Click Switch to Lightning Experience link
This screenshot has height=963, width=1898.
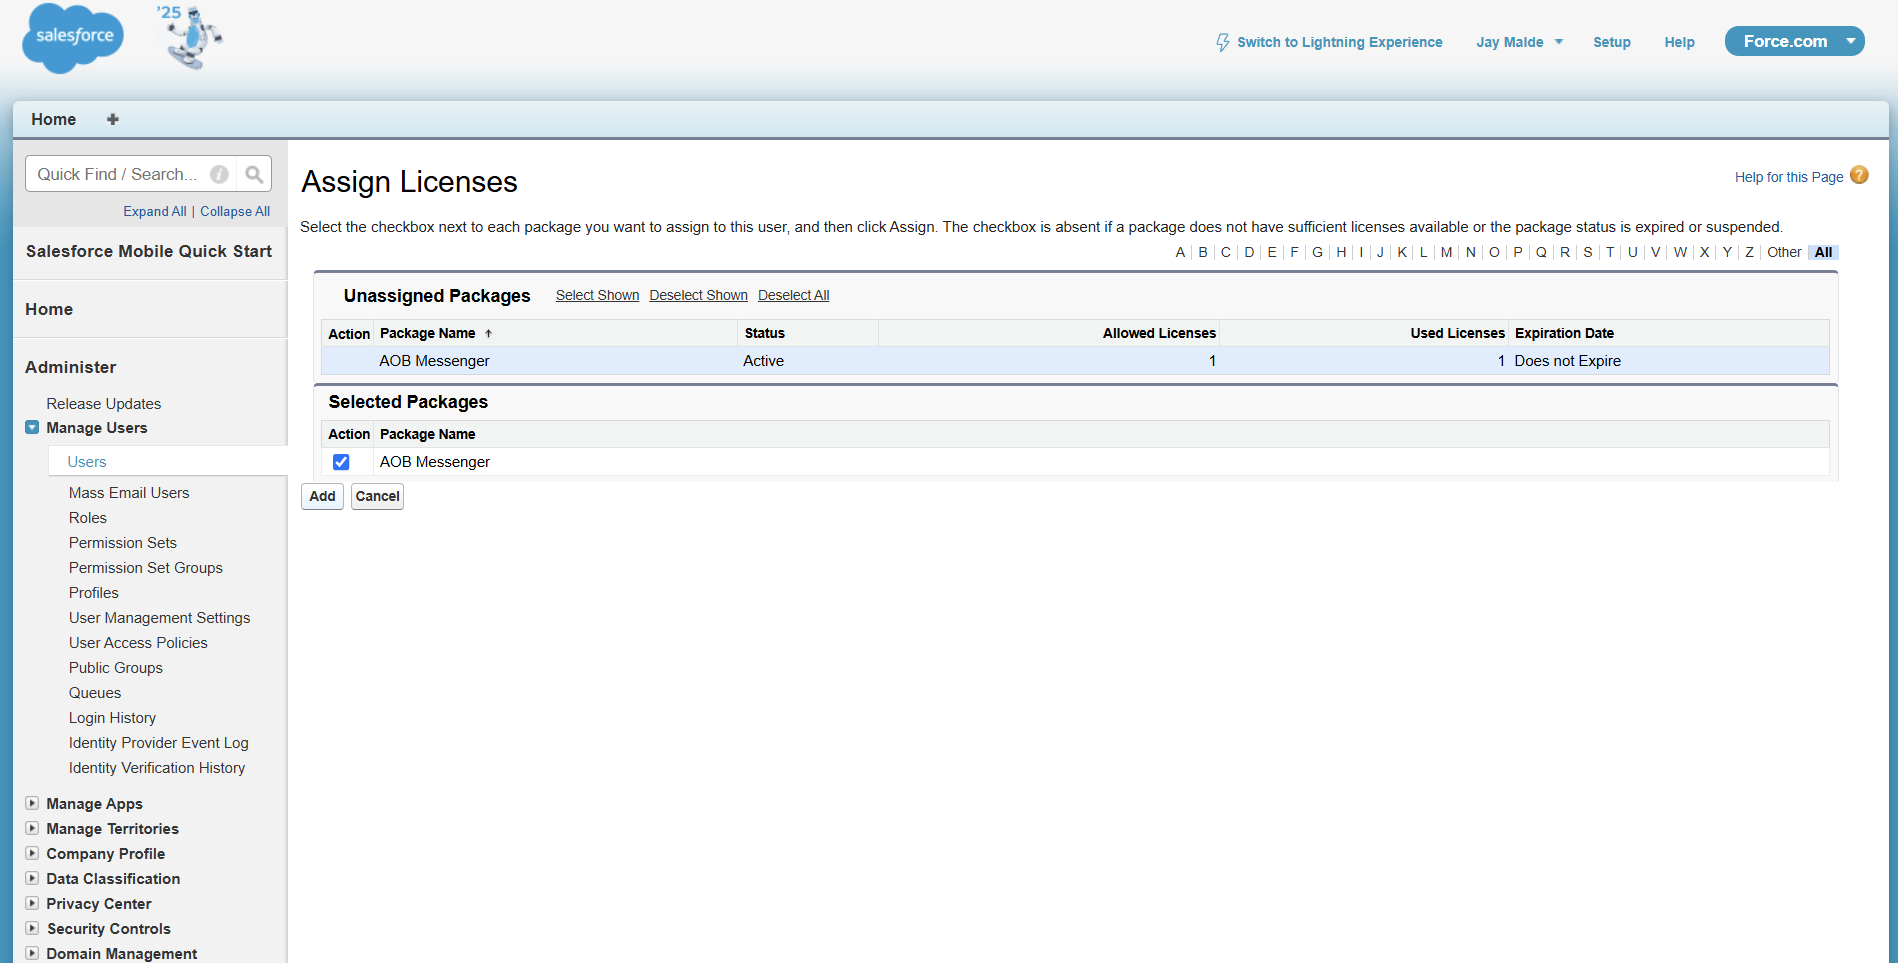click(1339, 42)
